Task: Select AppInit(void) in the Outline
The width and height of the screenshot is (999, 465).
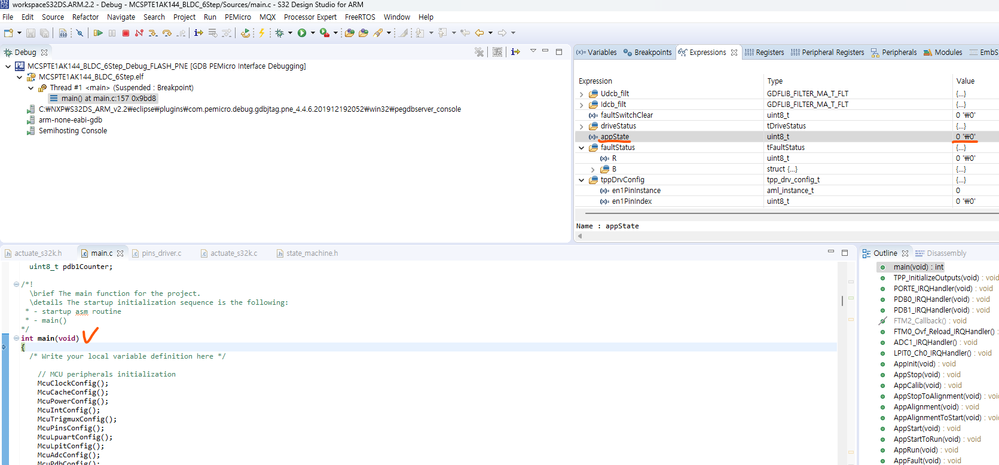Action: click(916, 364)
